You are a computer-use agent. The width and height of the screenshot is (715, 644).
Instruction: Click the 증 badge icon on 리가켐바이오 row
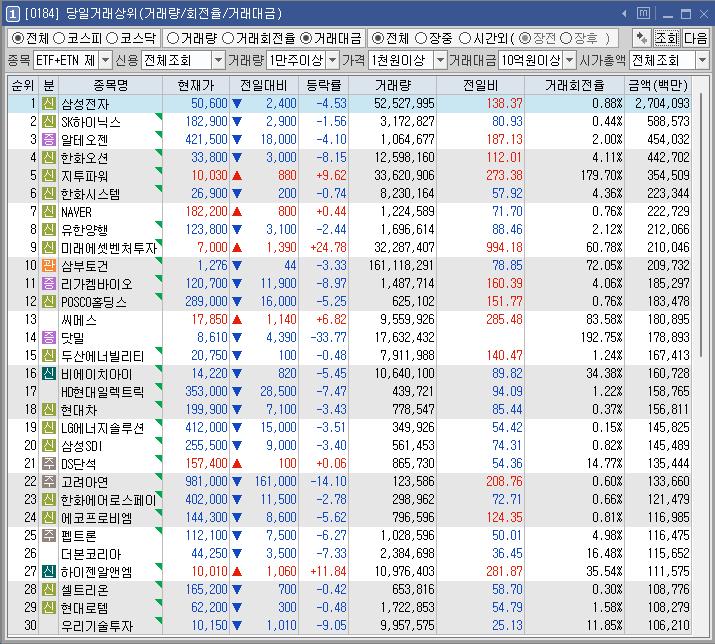coord(49,284)
